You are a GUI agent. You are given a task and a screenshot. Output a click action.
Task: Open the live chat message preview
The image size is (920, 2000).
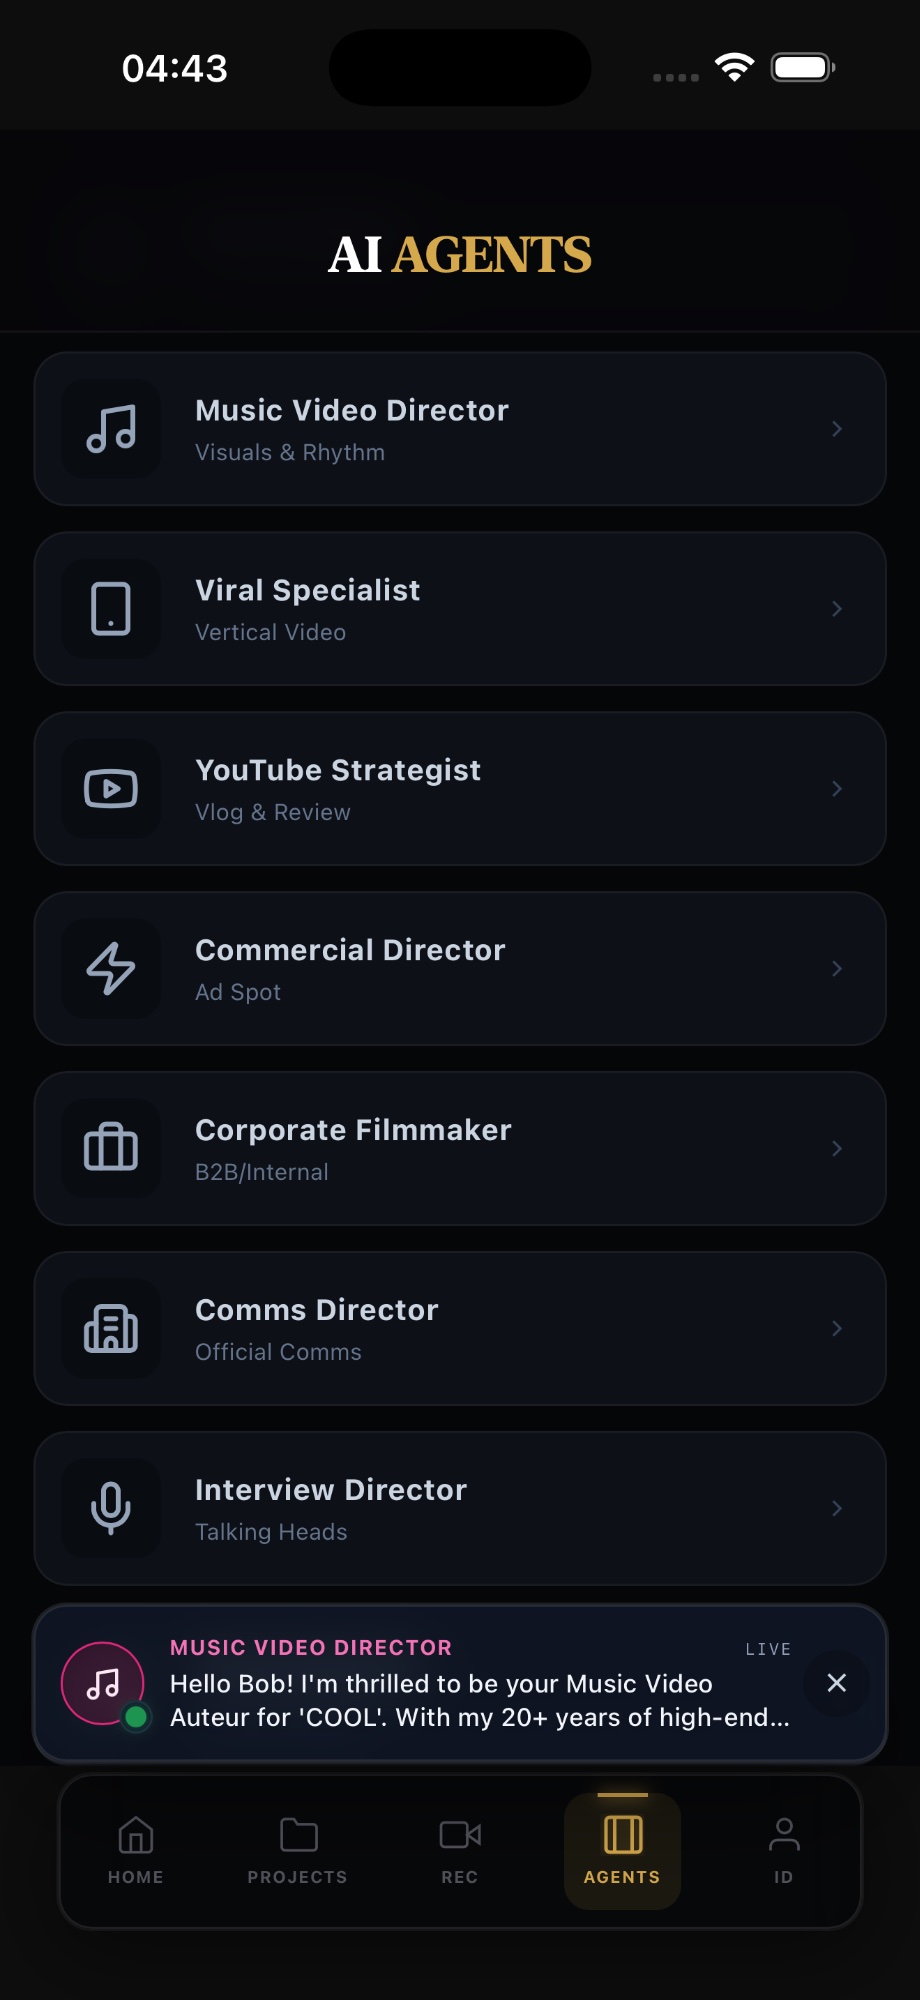pyautogui.click(x=480, y=1700)
